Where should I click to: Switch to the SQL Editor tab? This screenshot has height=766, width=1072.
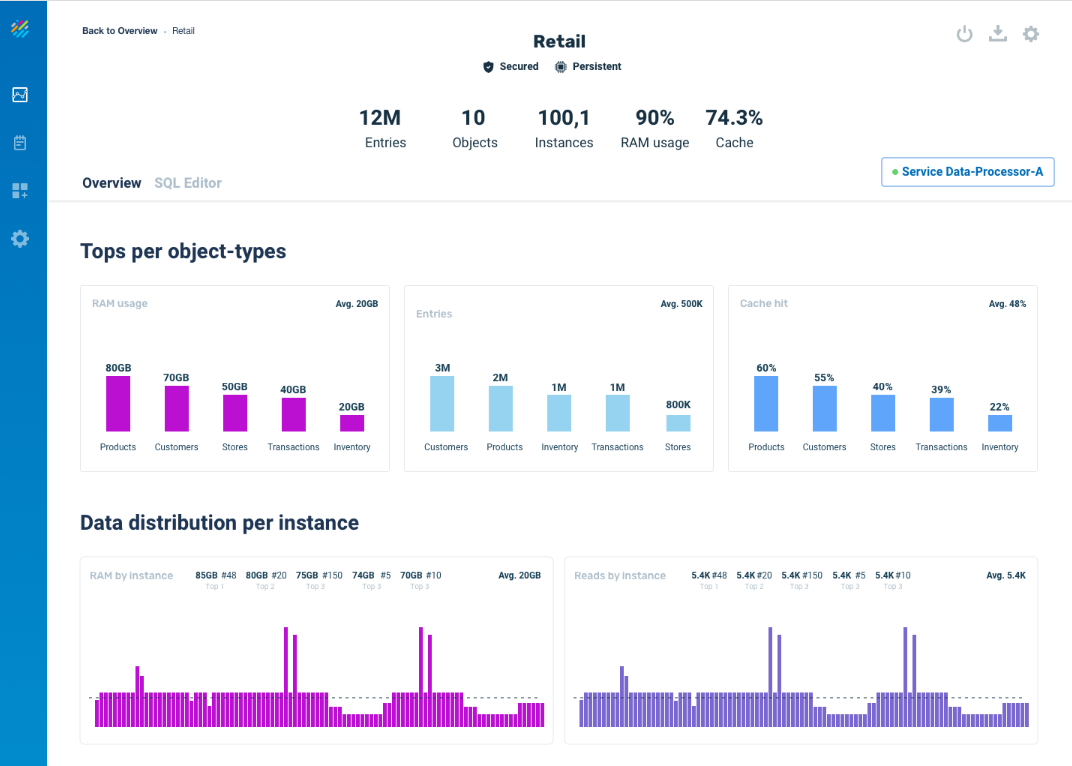click(188, 183)
